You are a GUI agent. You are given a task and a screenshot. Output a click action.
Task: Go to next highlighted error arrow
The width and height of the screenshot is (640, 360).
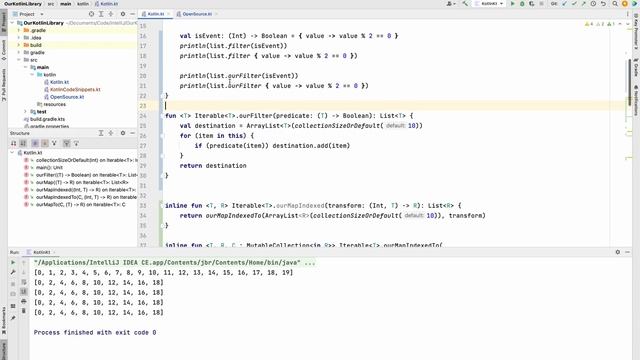[628, 24]
